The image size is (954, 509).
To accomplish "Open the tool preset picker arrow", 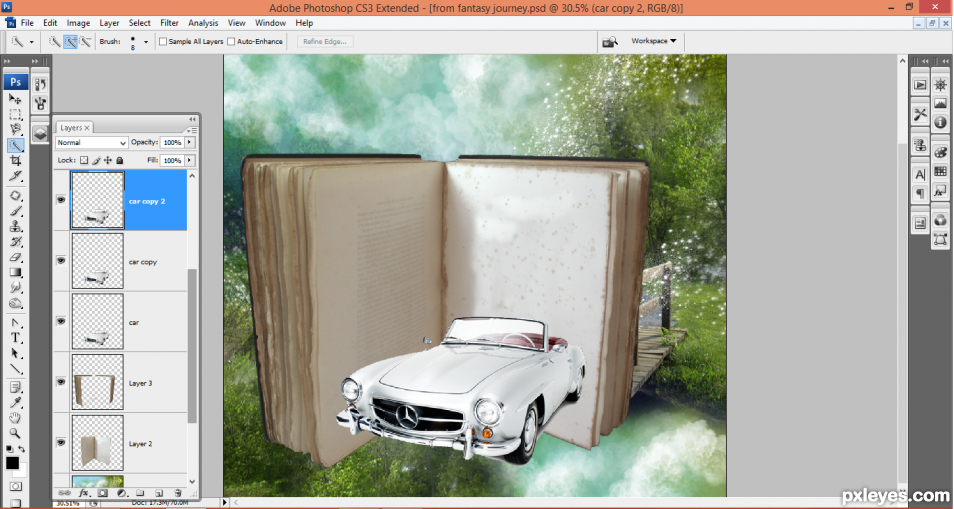I will pos(31,42).
